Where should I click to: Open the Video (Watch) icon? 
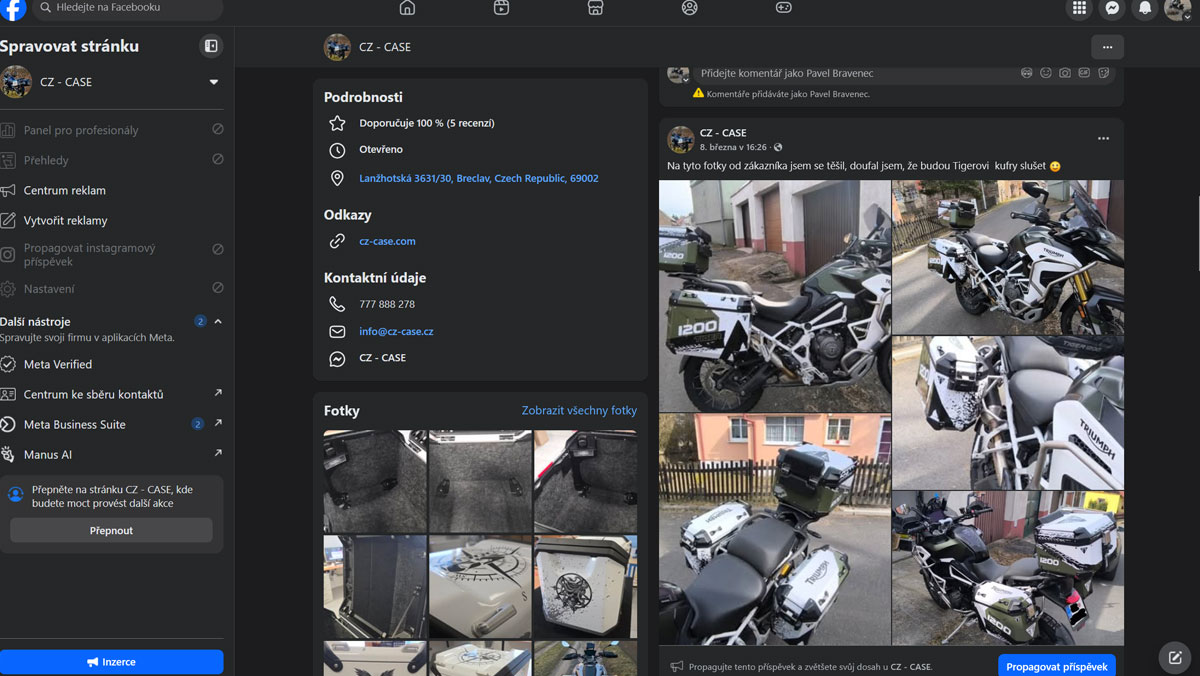pos(501,8)
